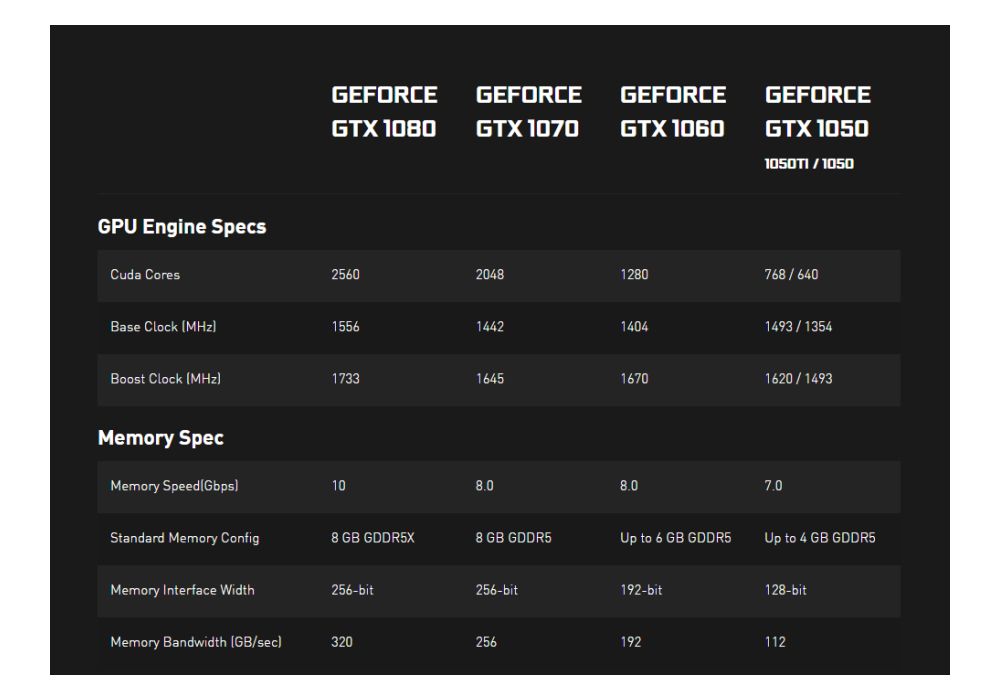Click the Memory Interface Width row label

182,590
